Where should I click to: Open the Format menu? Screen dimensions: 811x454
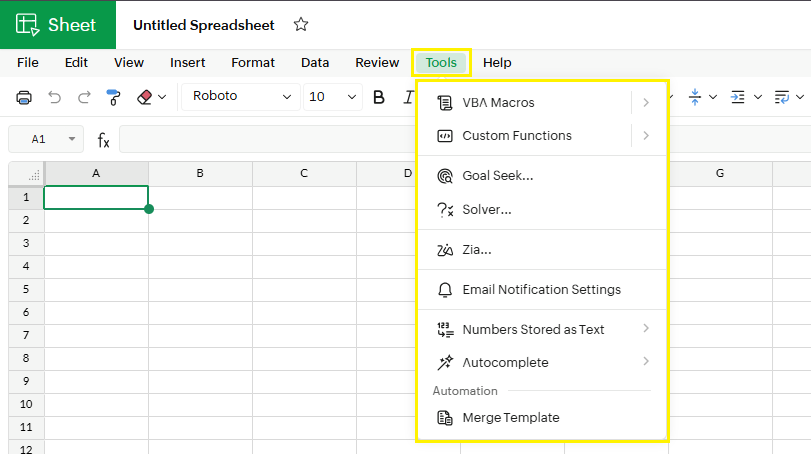click(x=253, y=63)
